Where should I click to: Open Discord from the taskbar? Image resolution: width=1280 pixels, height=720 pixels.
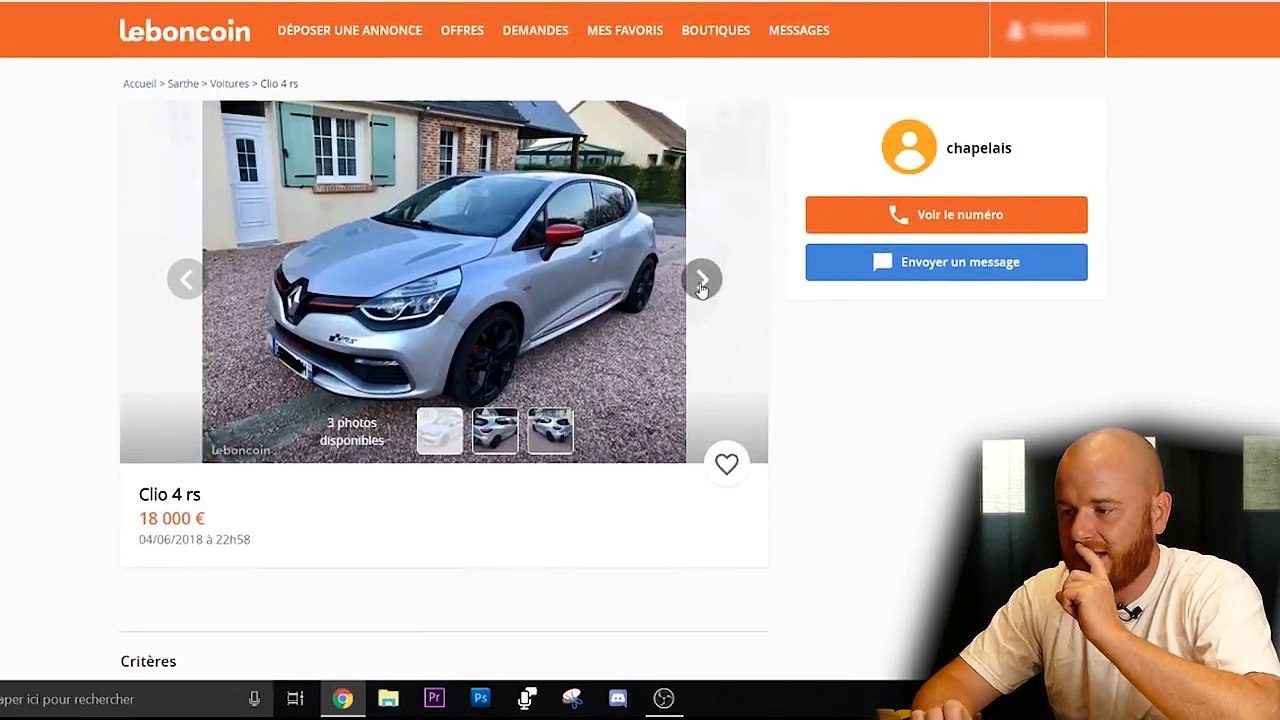(618, 698)
